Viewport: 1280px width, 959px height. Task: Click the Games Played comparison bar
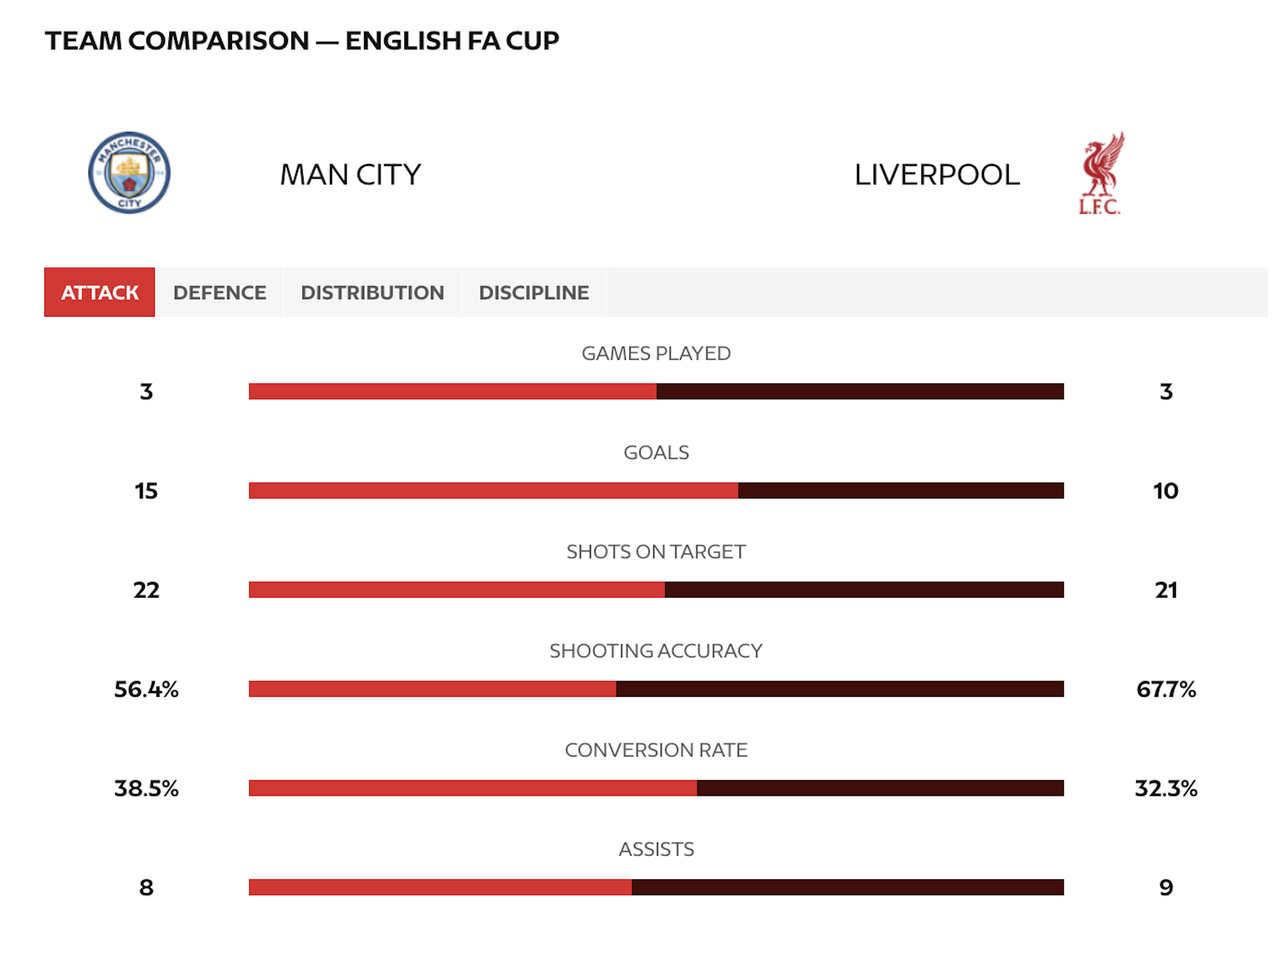click(656, 391)
